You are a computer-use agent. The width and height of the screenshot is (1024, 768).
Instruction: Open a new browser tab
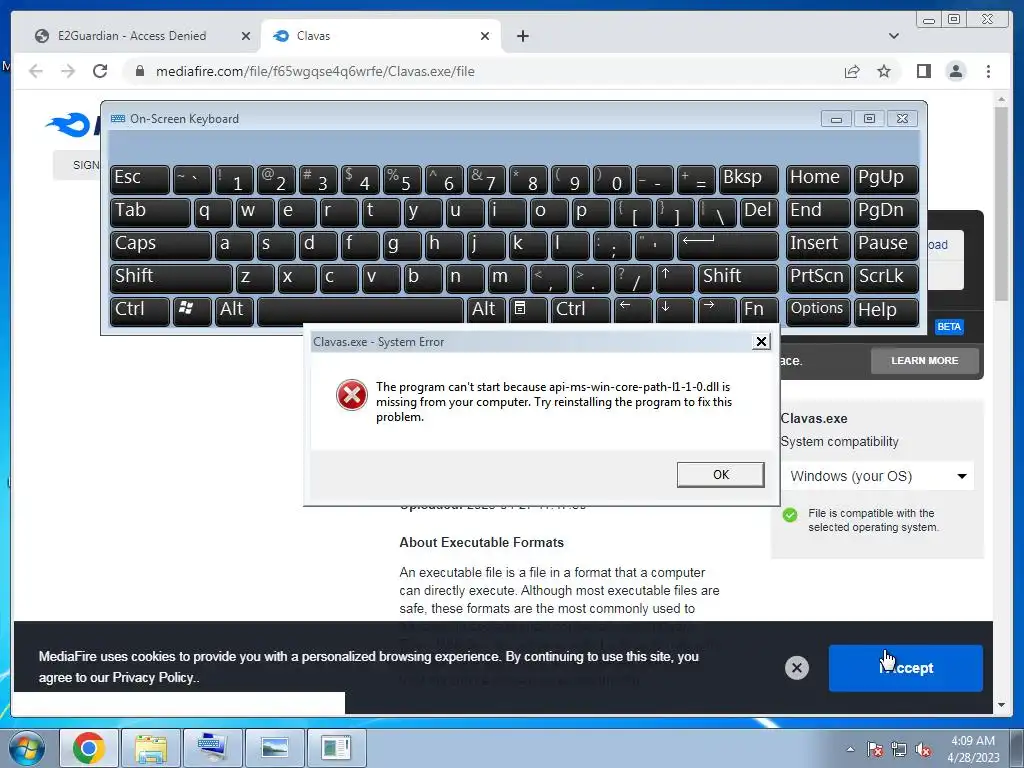pos(522,36)
